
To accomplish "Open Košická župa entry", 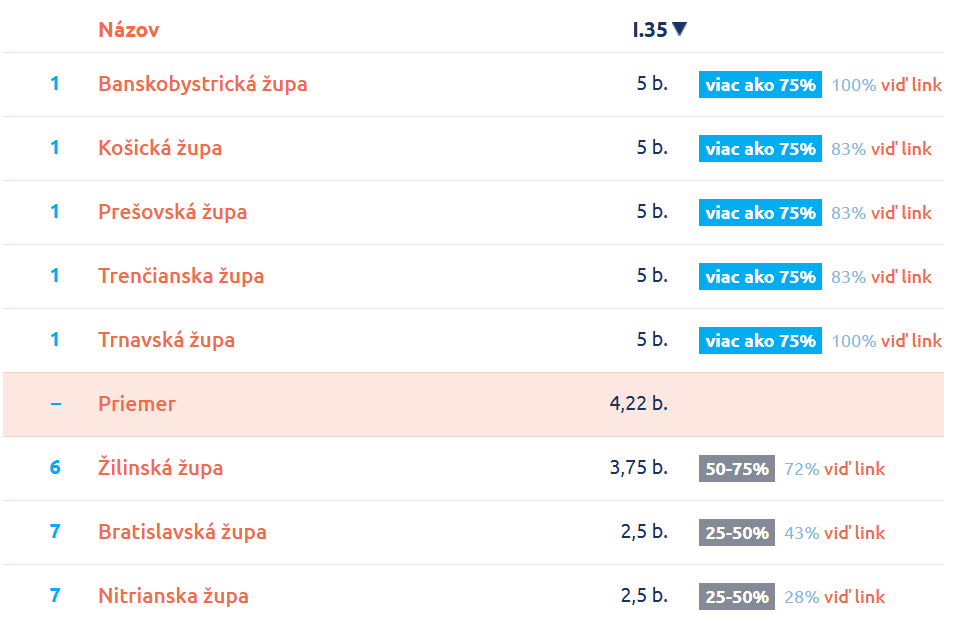I will click(160, 148).
